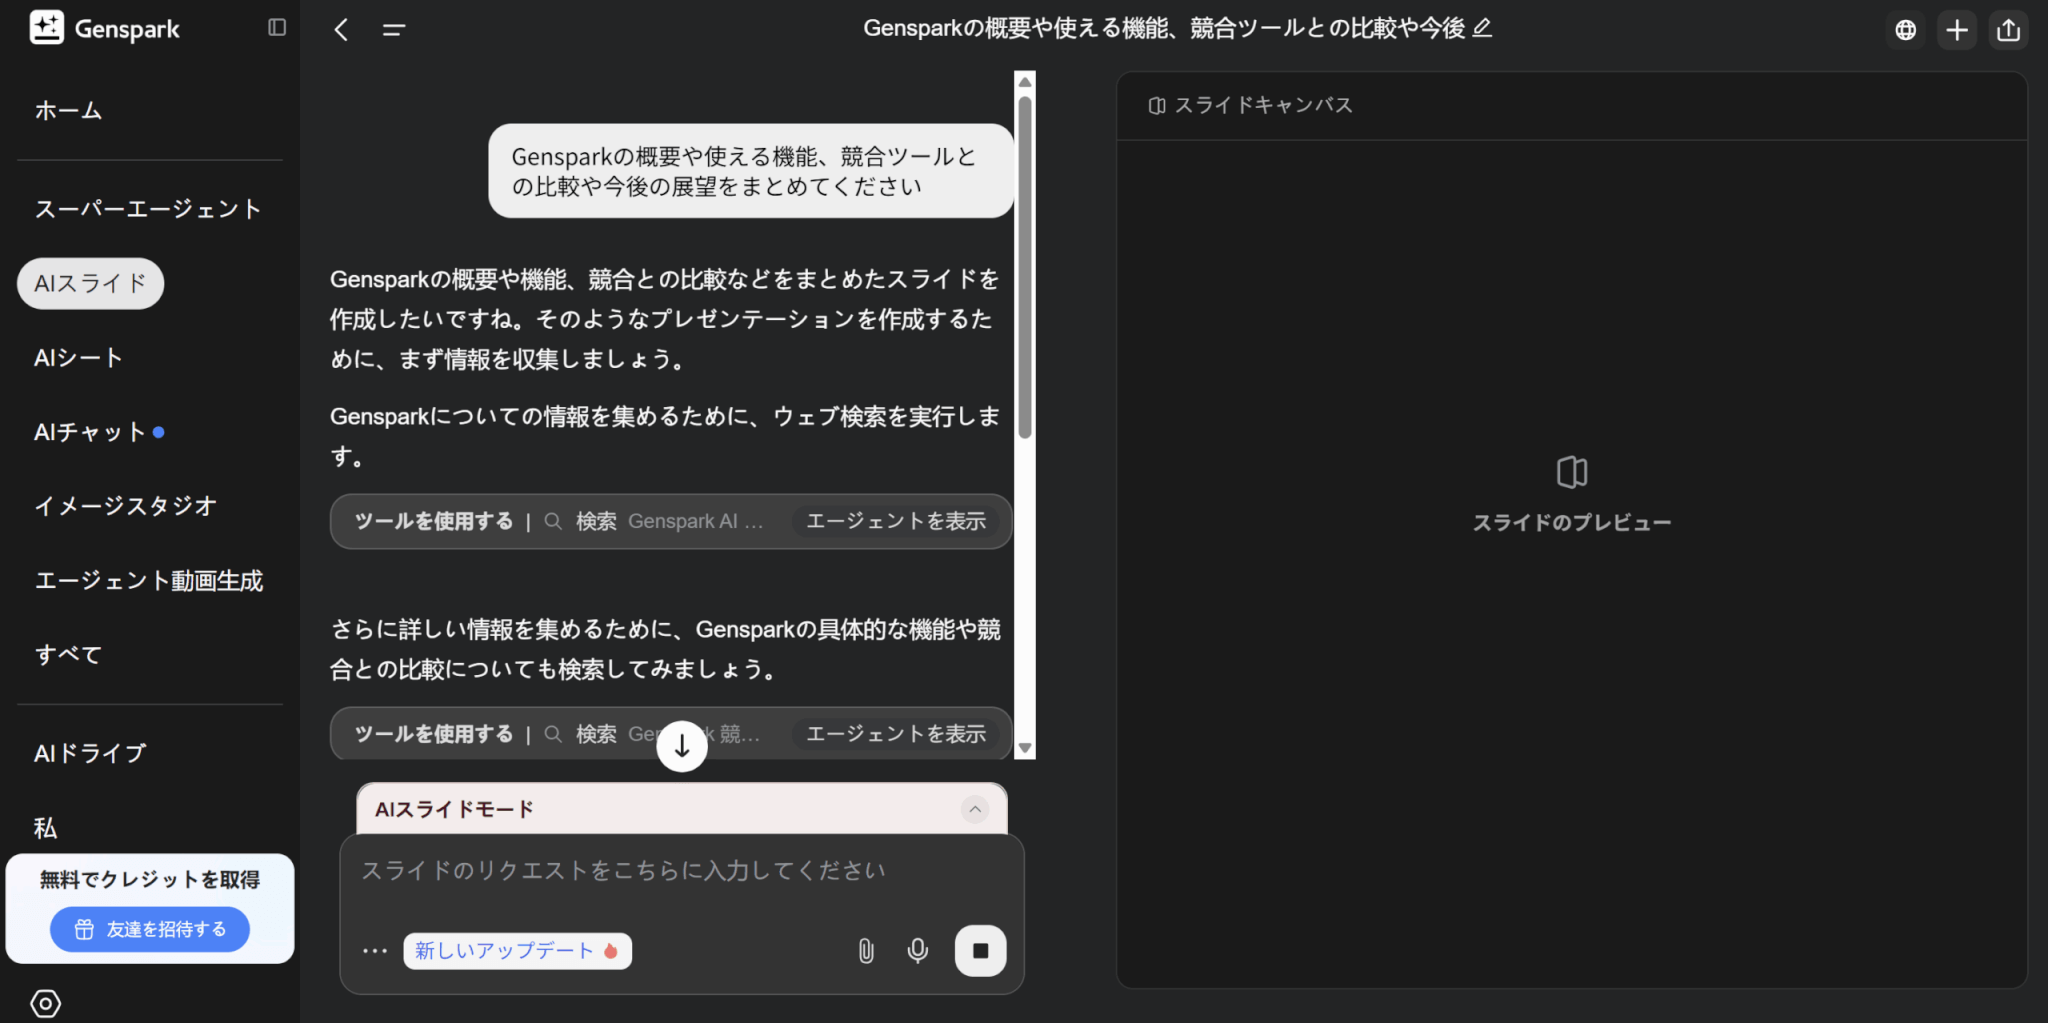Open エージェント動画生成 in the sidebar
Screen dimensions: 2048x1023
149,581
